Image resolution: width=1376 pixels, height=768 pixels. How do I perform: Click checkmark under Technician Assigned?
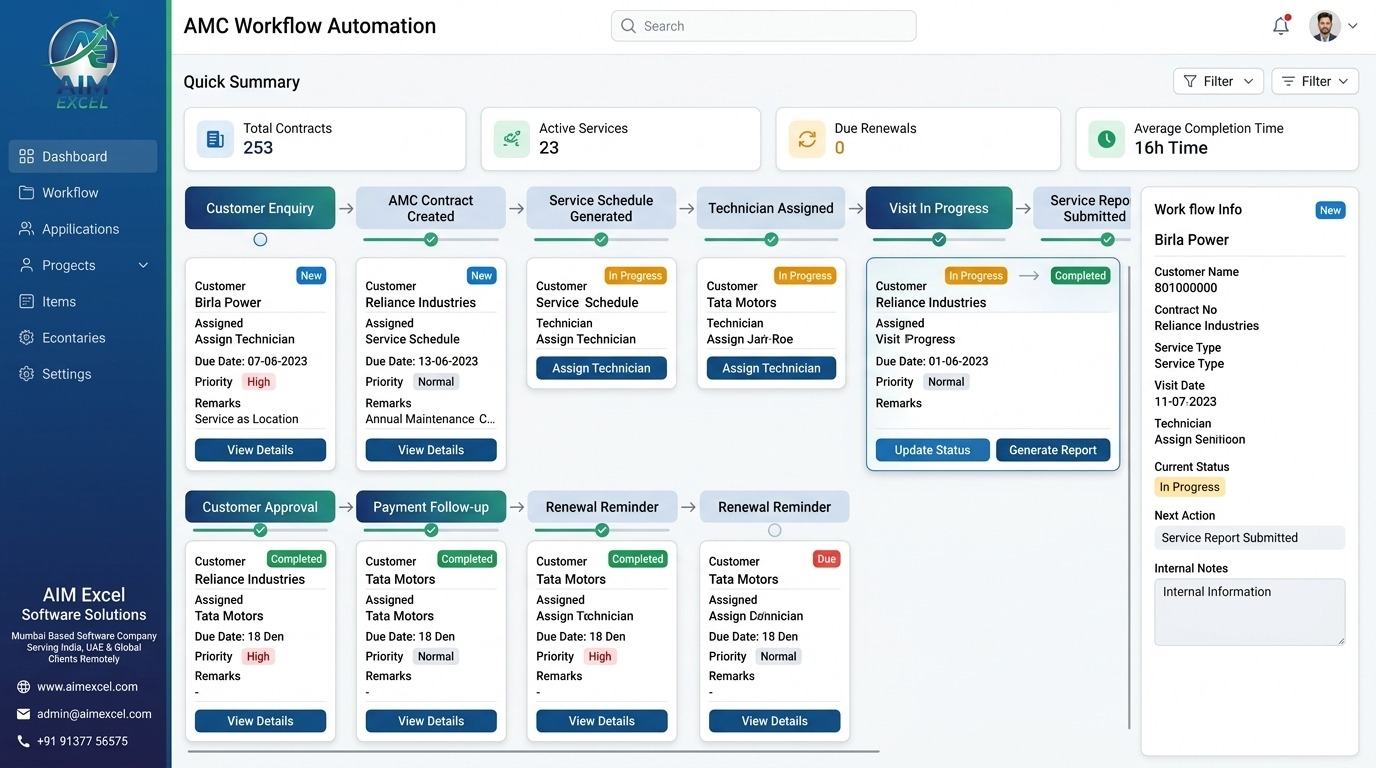point(771,240)
